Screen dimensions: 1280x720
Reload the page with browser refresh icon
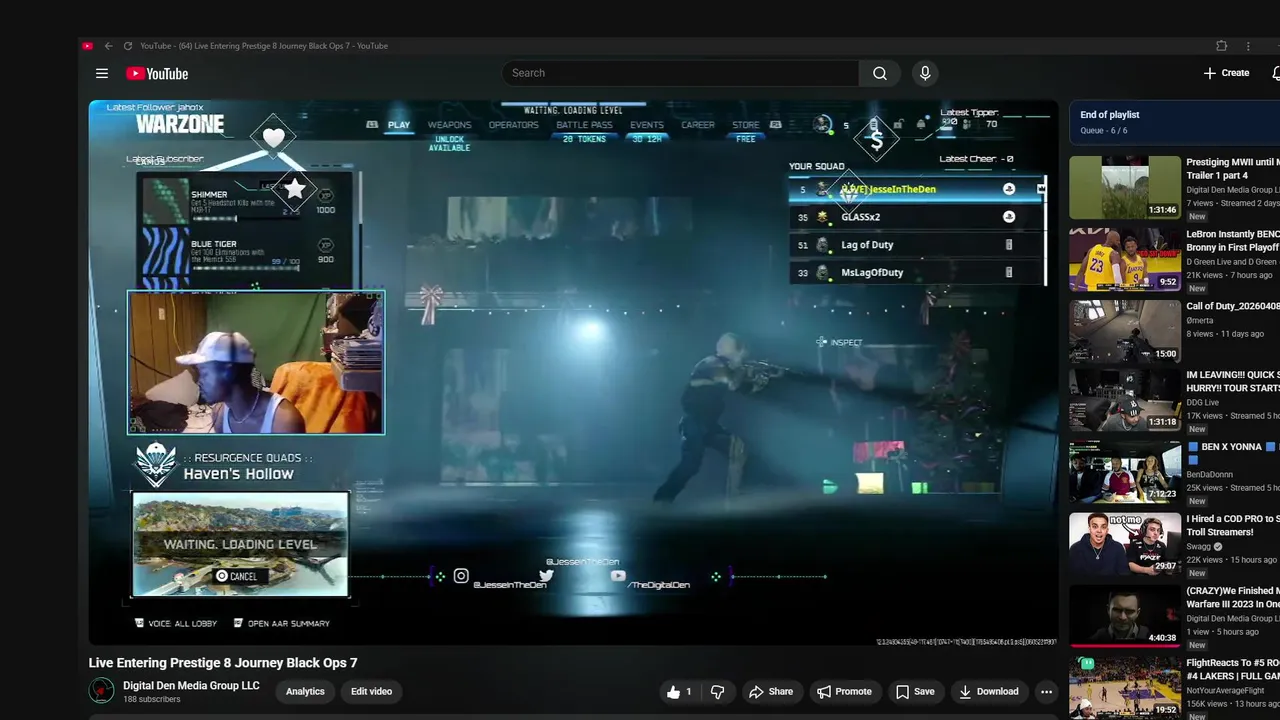(127, 46)
